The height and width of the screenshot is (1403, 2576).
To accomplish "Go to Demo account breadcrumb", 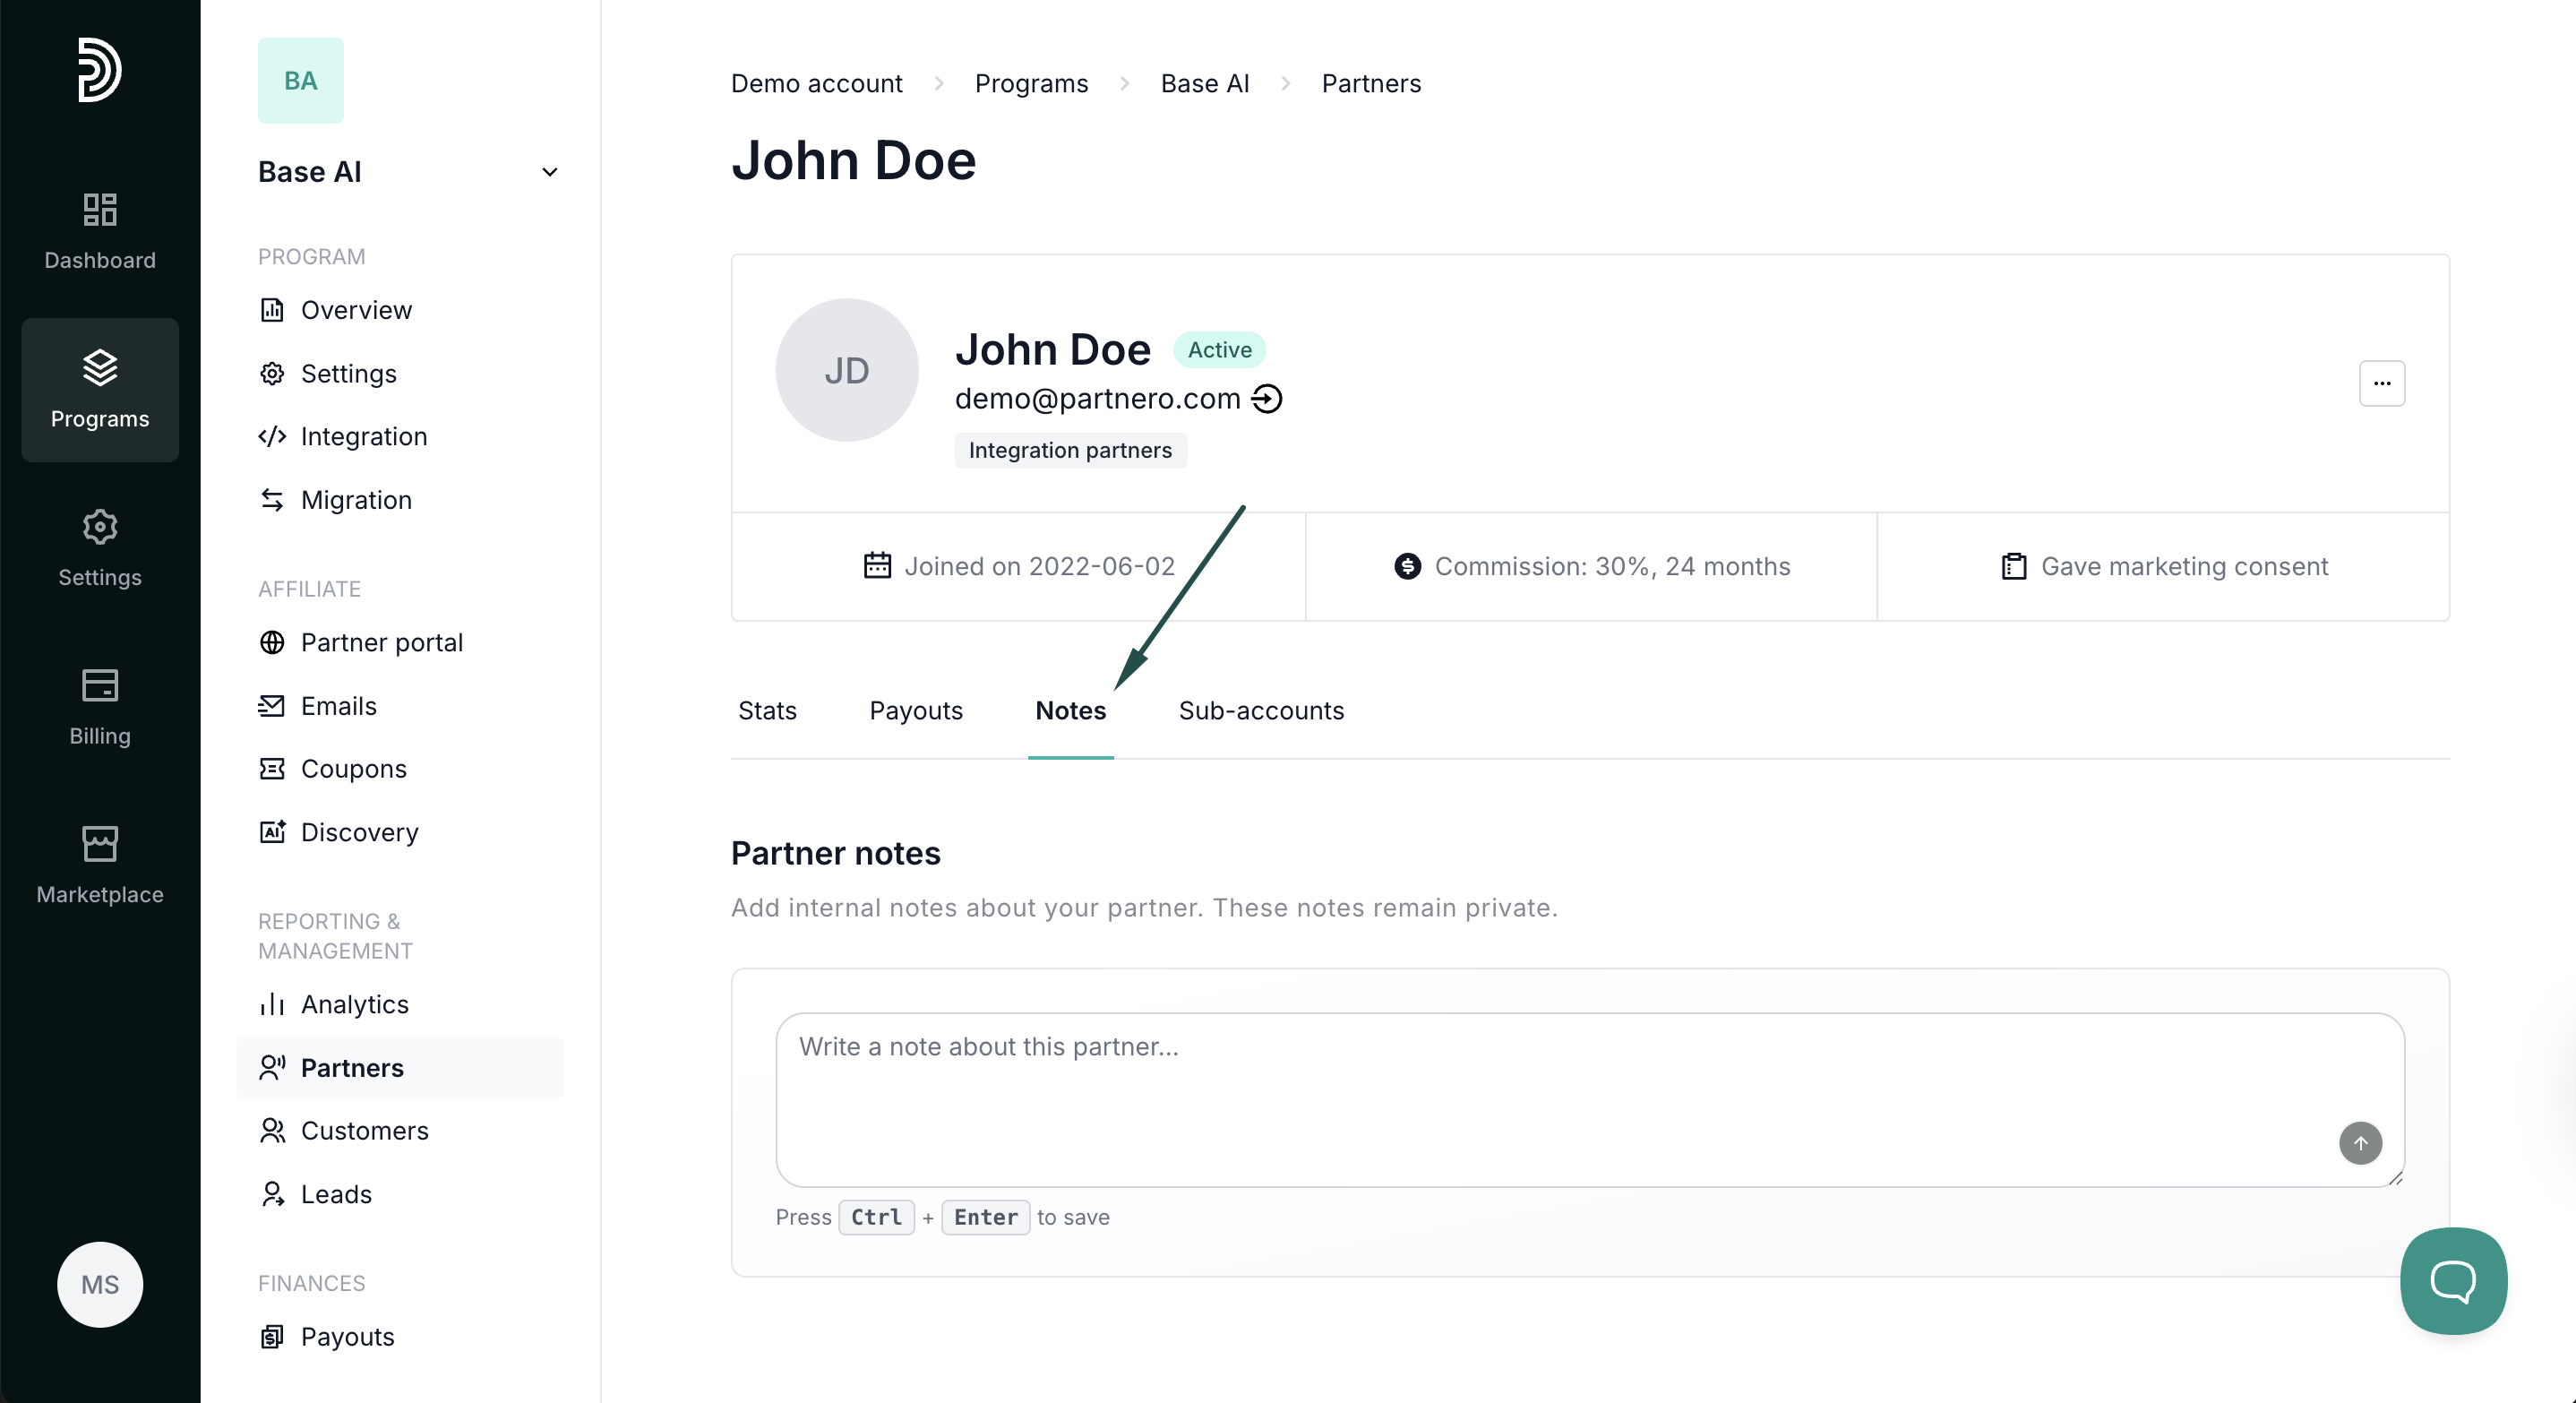I will [x=816, y=83].
